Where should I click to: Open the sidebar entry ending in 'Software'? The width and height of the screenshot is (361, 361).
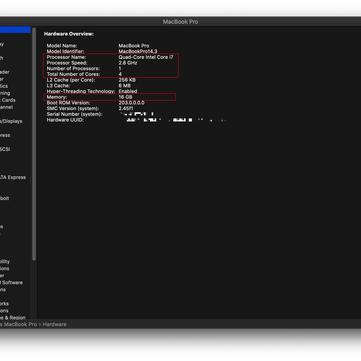tap(11, 283)
